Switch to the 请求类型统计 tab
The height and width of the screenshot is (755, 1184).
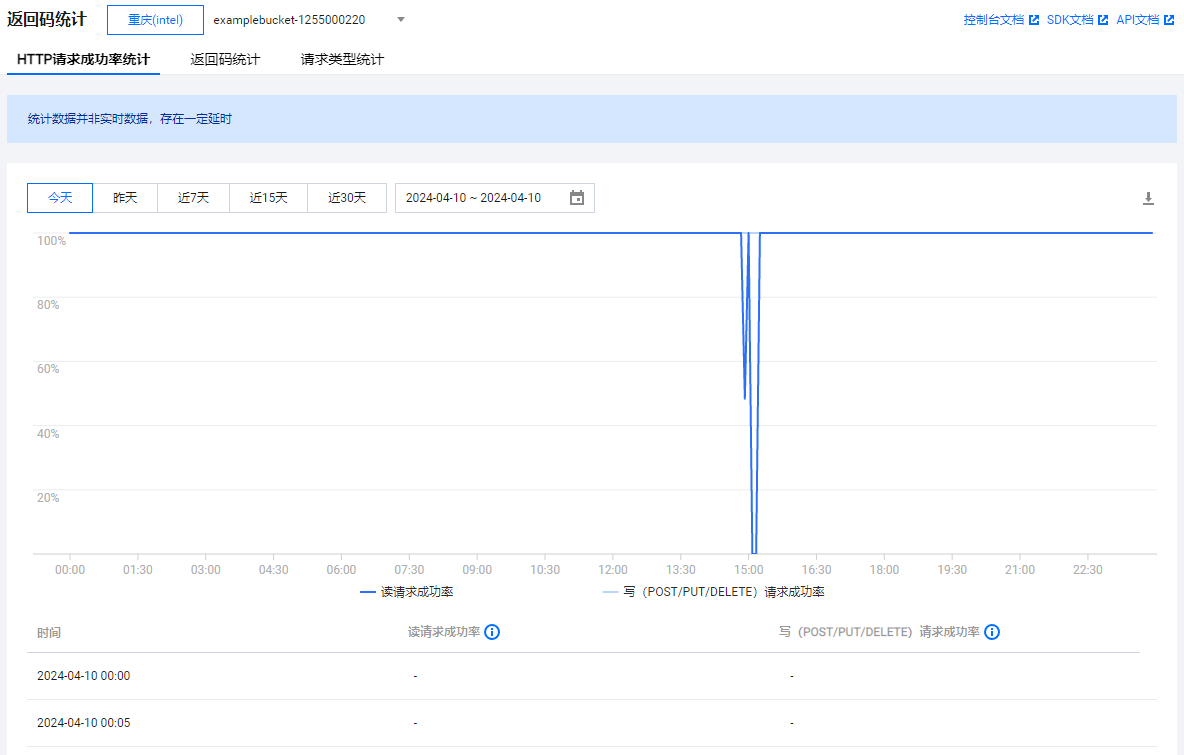click(342, 59)
